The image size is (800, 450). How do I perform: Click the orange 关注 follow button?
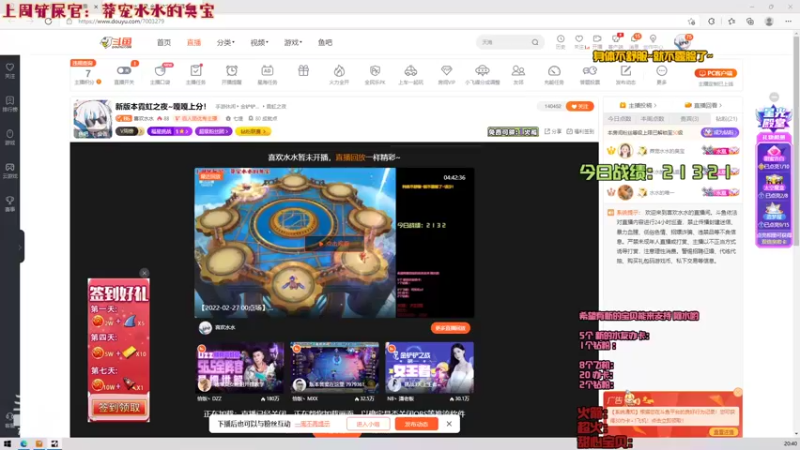[580, 106]
